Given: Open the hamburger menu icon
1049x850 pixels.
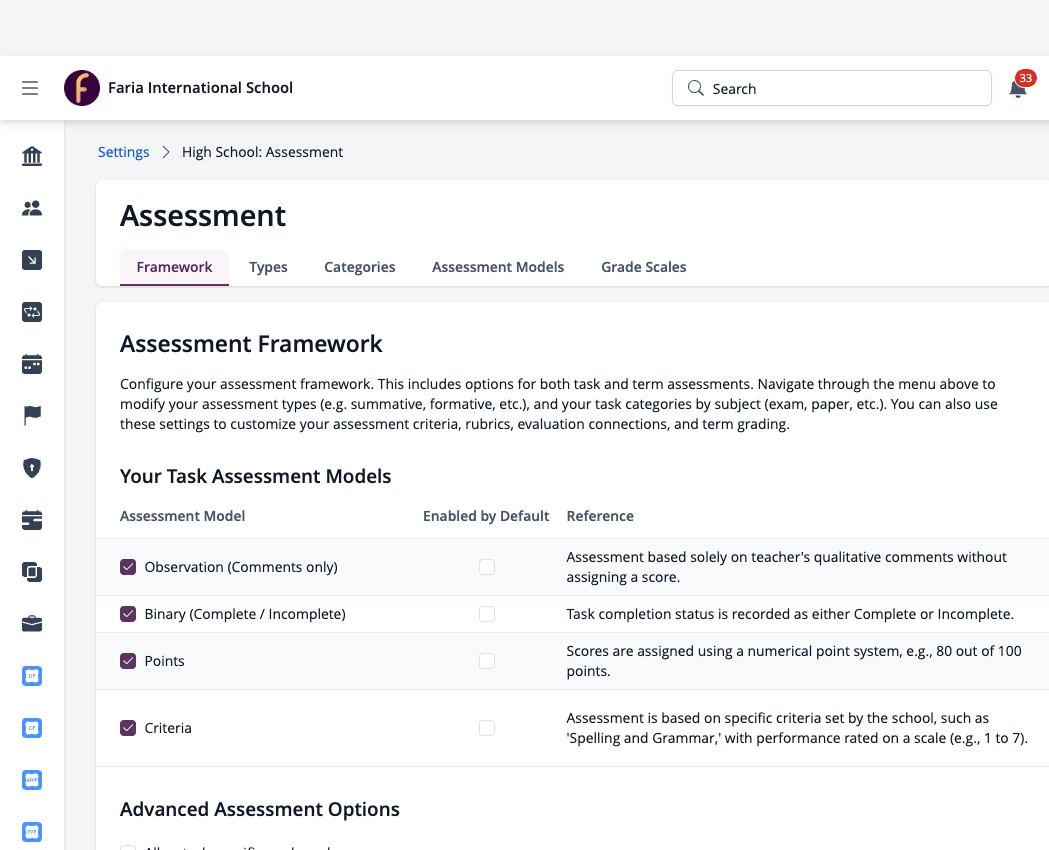Looking at the screenshot, I should [30, 88].
